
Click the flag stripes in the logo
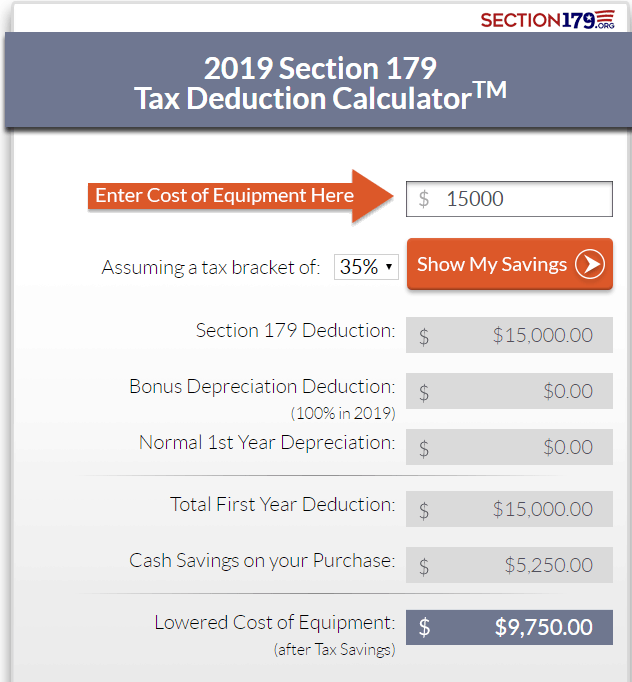pos(605,17)
